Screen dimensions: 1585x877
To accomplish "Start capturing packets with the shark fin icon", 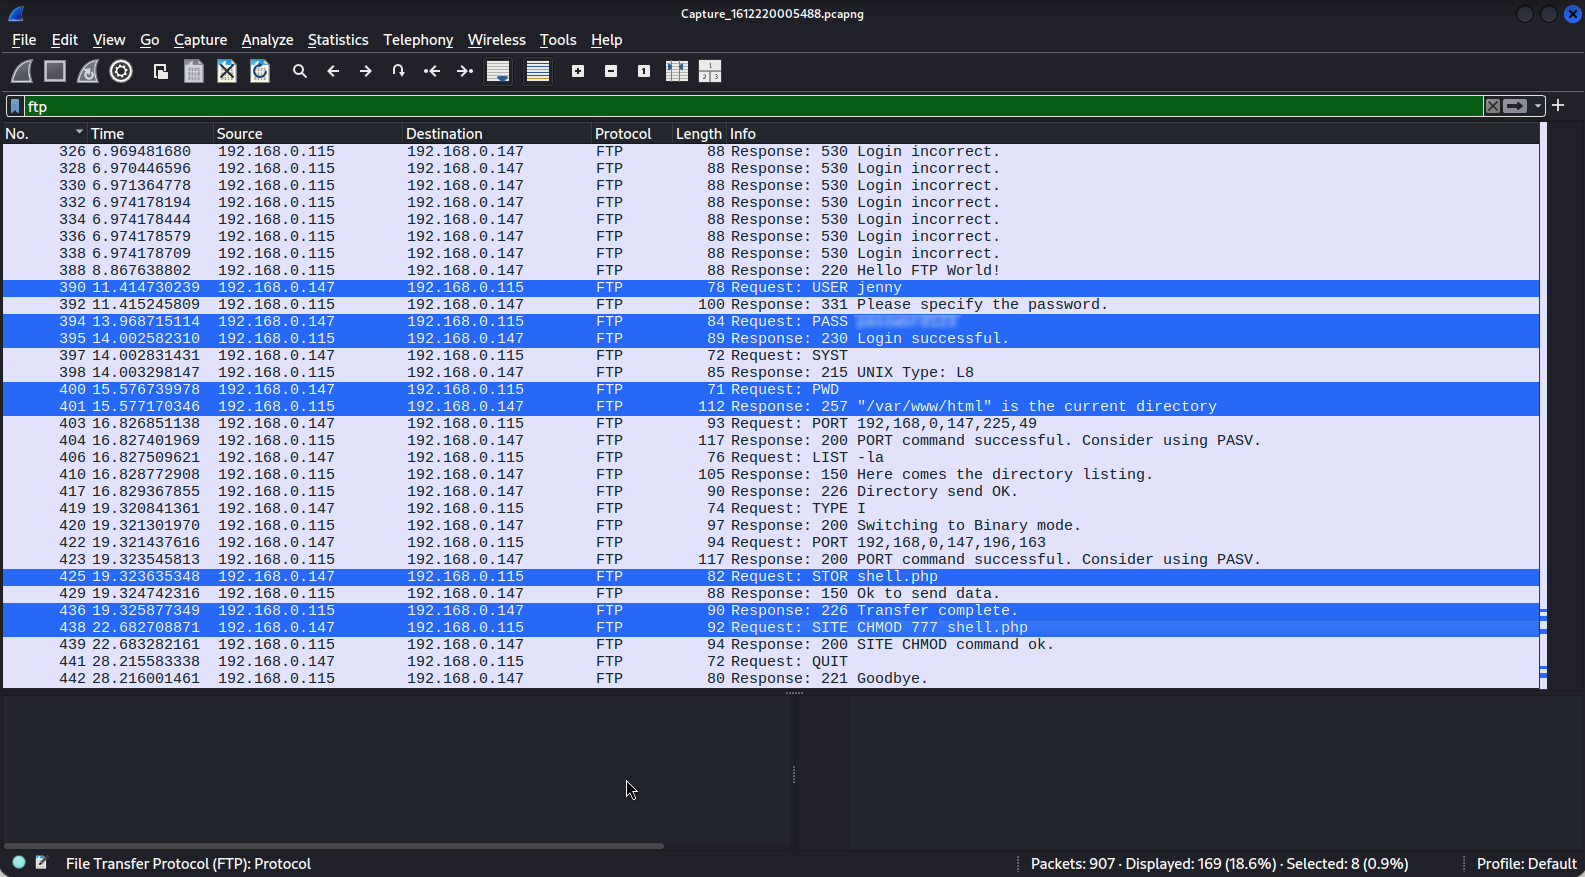I will pos(22,71).
